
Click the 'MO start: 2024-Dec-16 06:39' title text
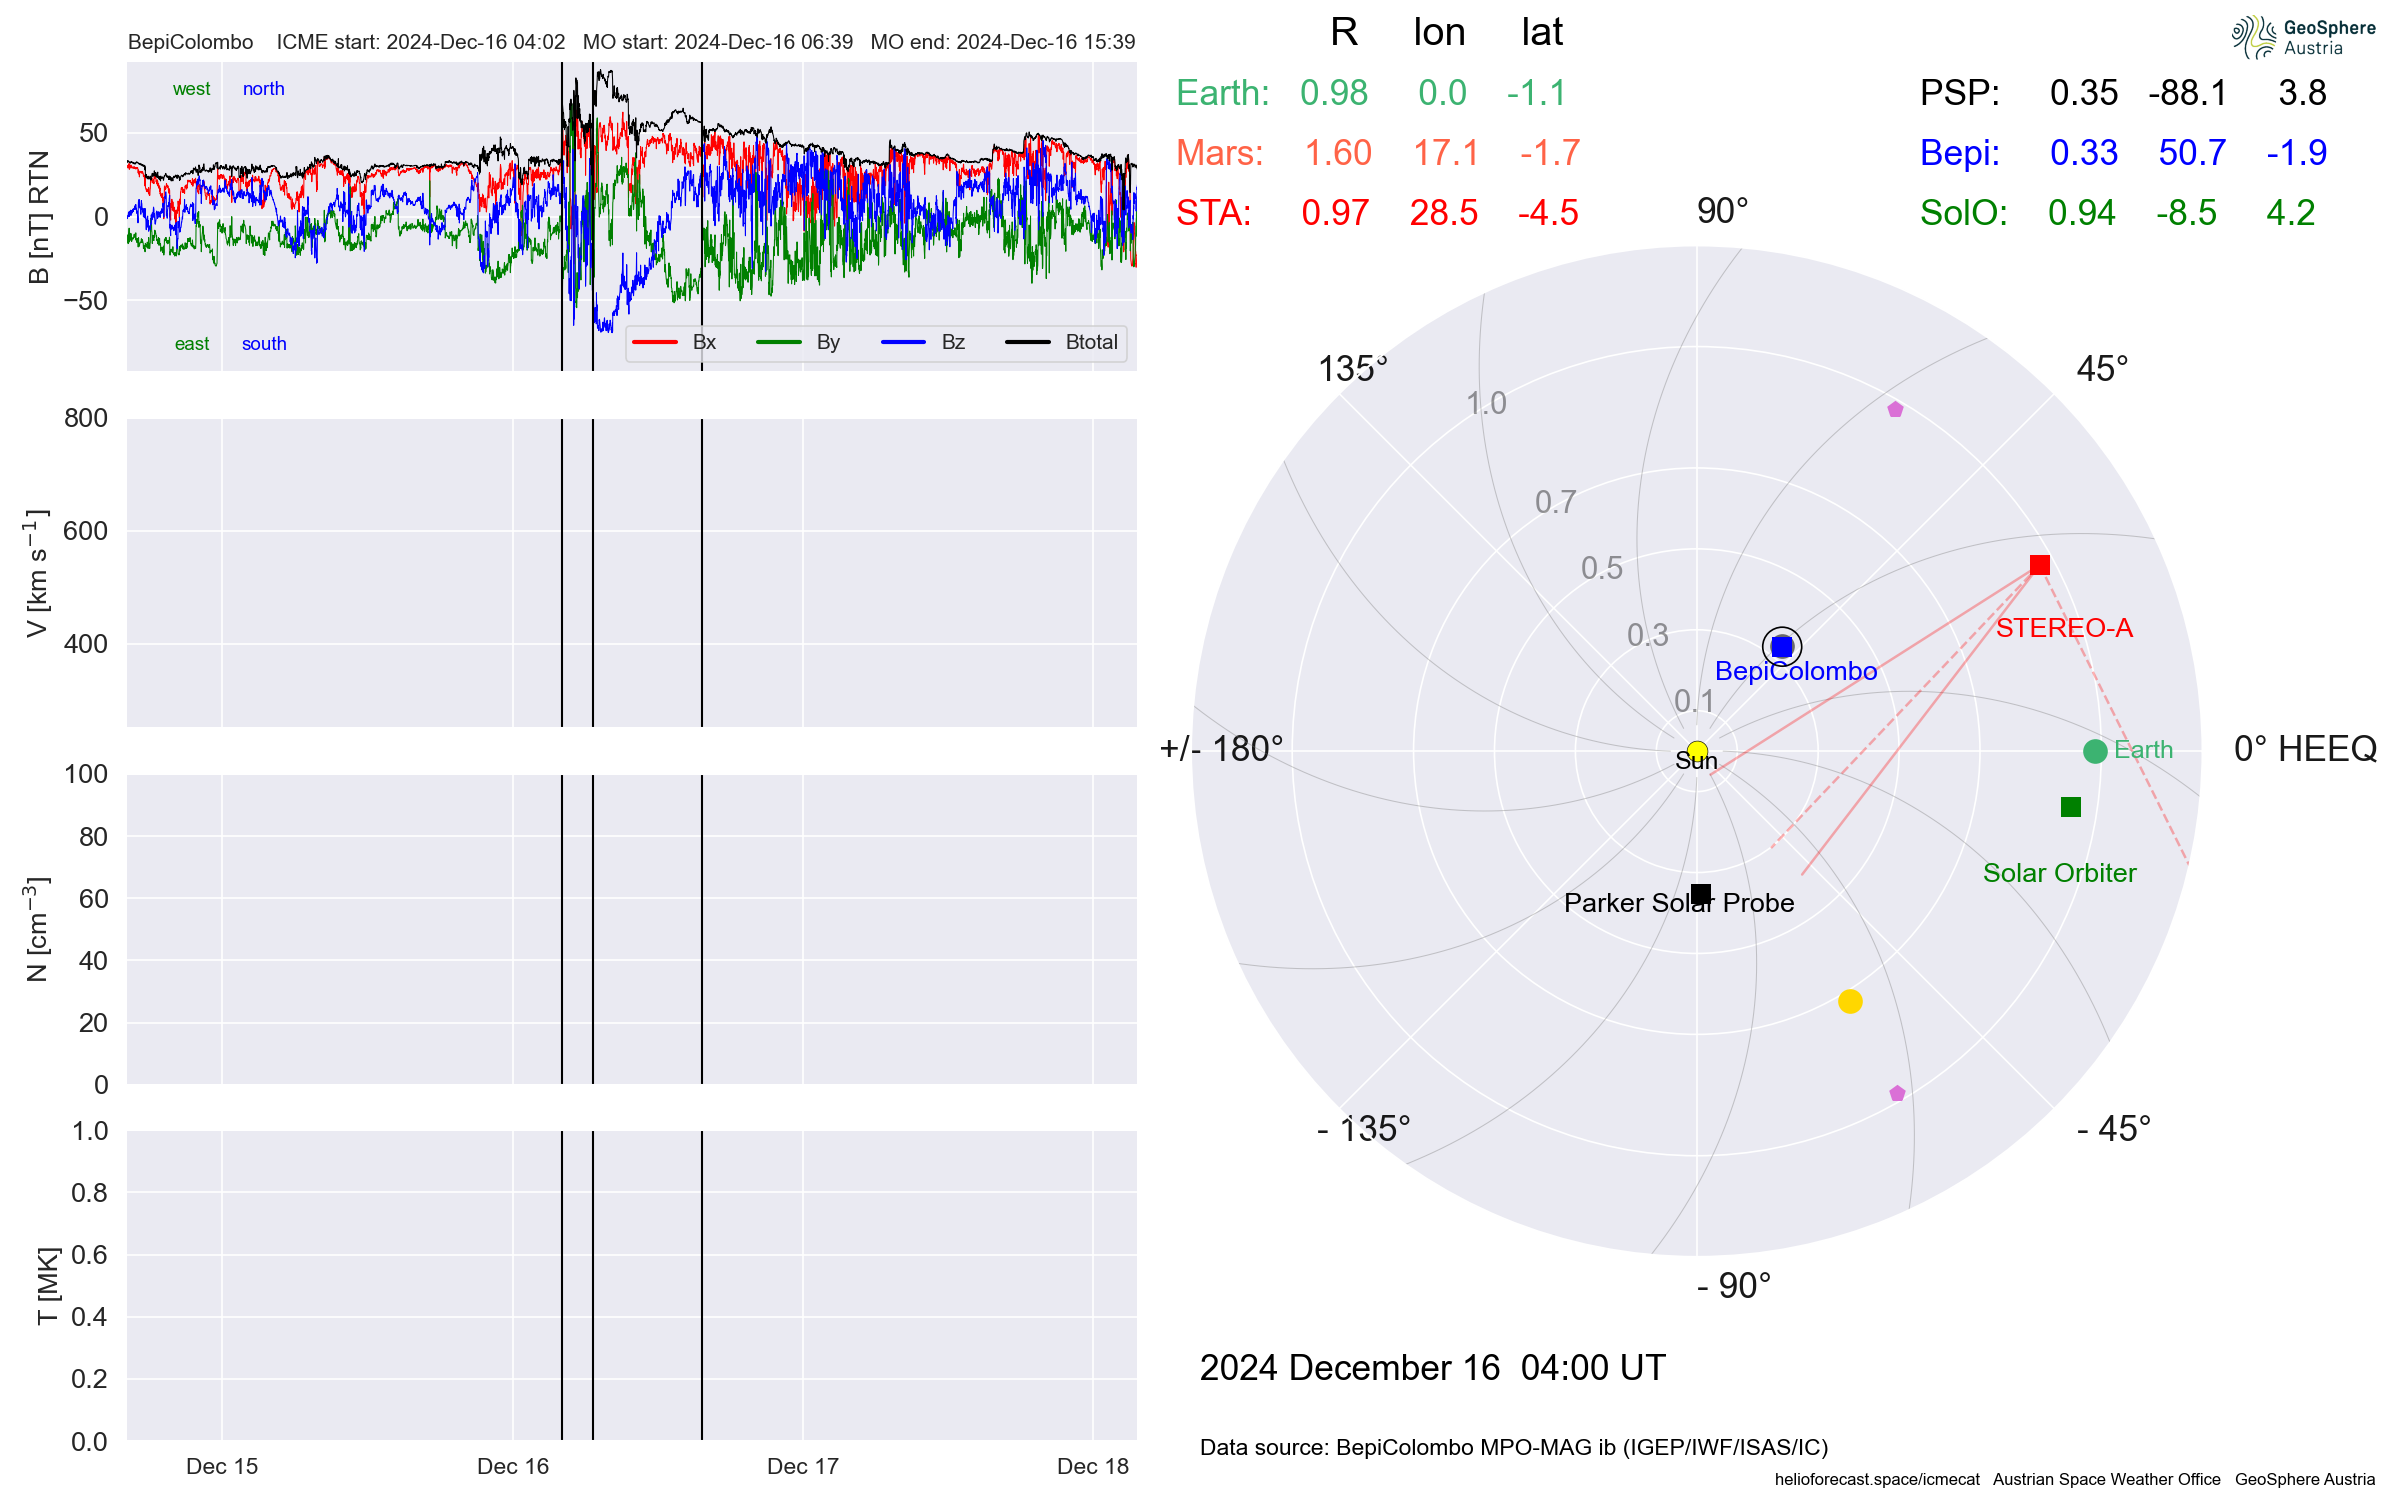pos(718,42)
